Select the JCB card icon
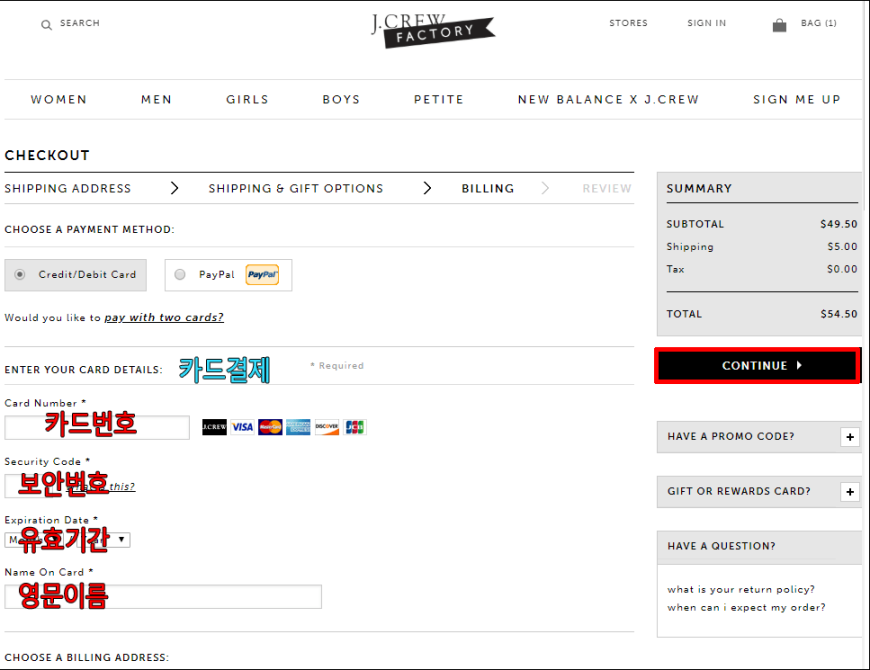Image resolution: width=870 pixels, height=670 pixels. (355, 427)
